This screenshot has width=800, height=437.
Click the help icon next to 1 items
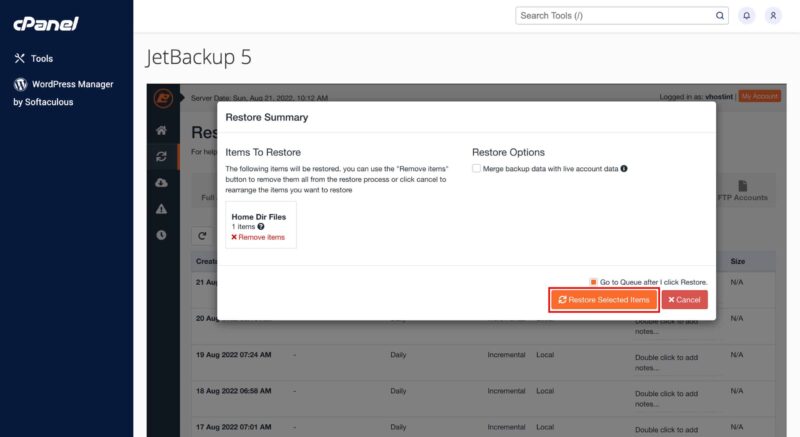[x=261, y=226]
